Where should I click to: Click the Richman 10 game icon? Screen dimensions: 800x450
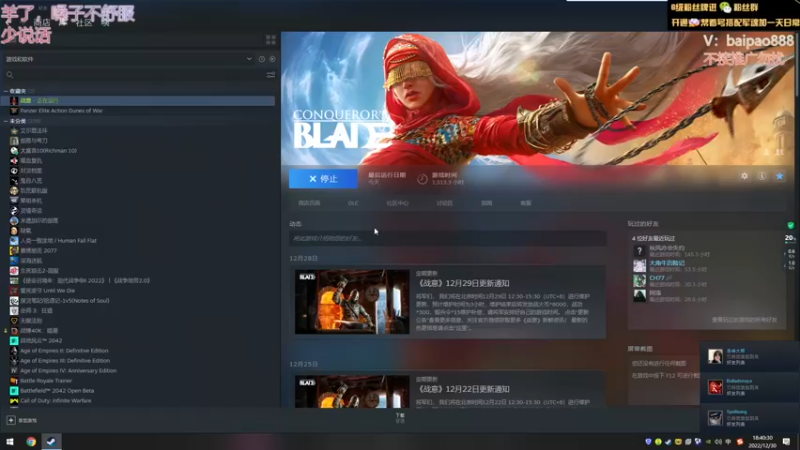(x=14, y=151)
